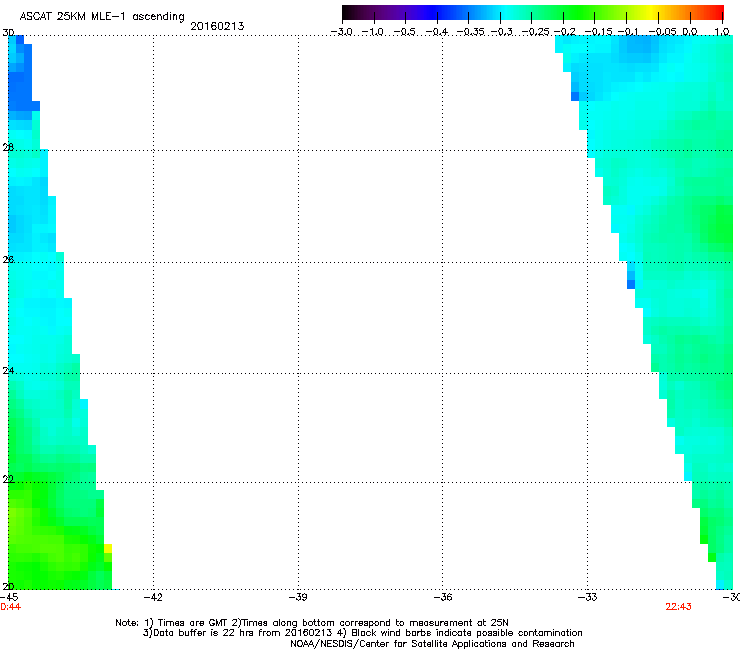
Task: Click the color bar label -0.4
Action: [436, 32]
